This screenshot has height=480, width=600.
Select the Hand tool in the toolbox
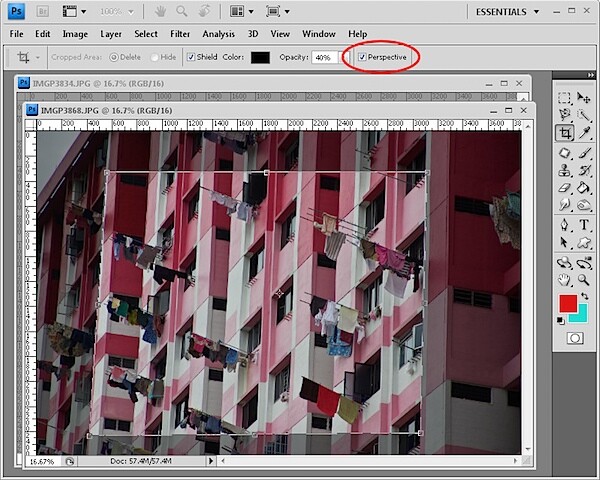564,280
